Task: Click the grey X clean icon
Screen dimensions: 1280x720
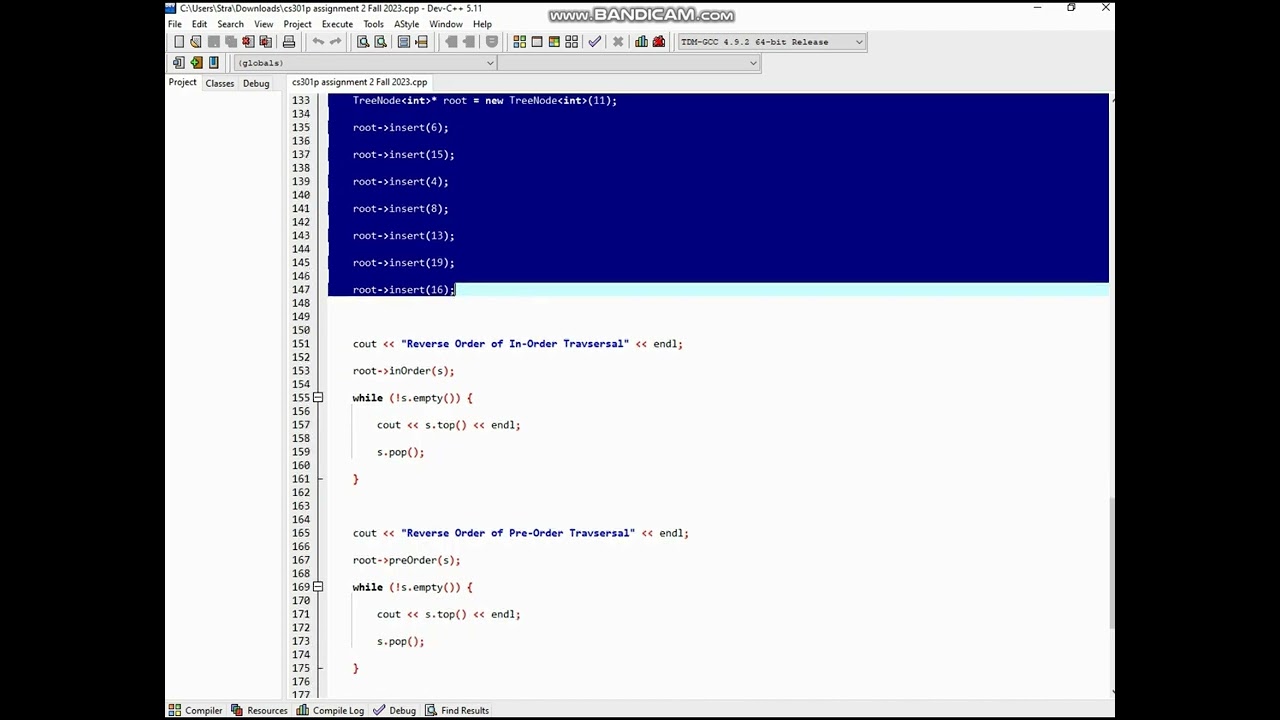Action: click(618, 42)
